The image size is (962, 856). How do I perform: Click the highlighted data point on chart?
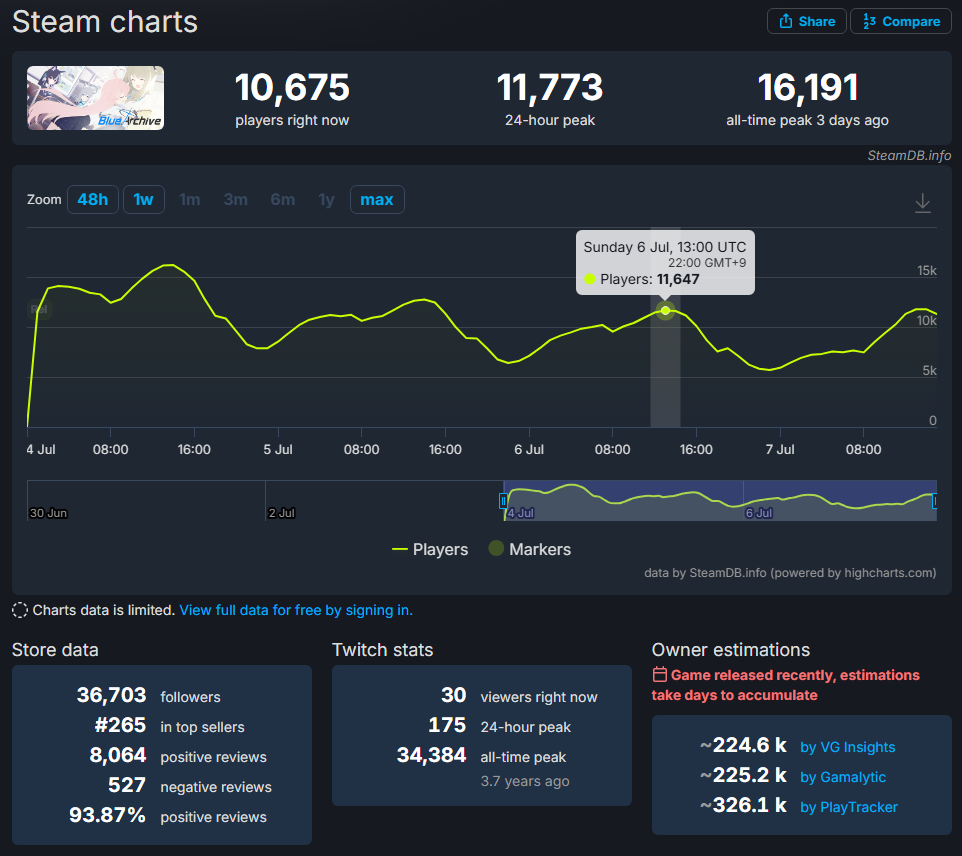(x=666, y=310)
